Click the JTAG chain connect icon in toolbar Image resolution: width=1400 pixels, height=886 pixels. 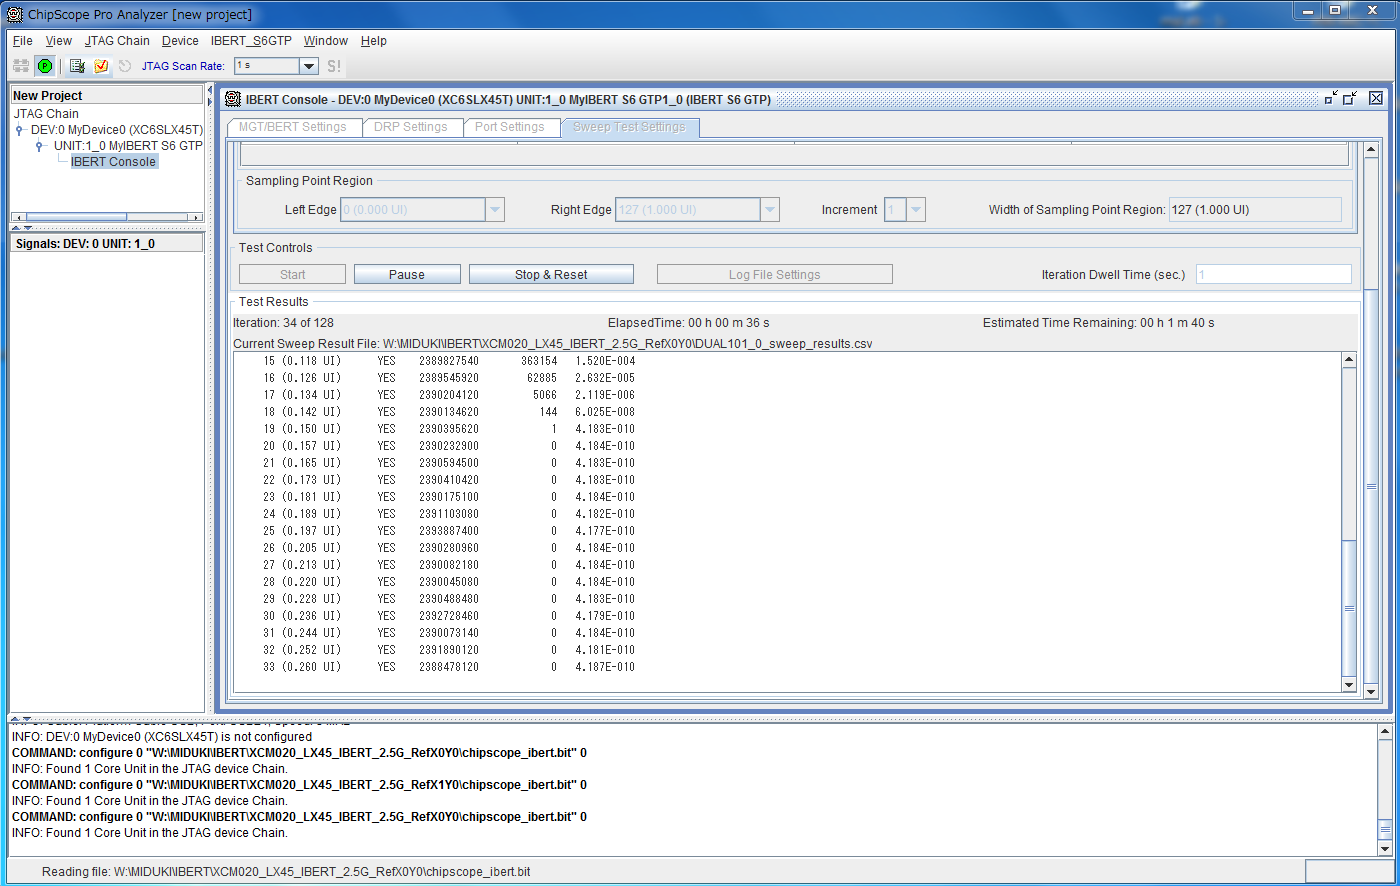(x=20, y=66)
